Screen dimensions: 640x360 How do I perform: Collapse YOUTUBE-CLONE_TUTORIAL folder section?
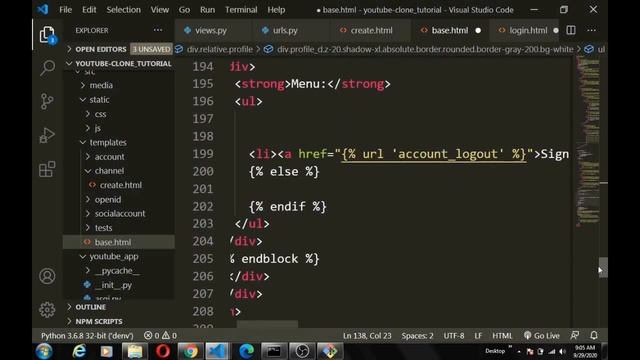click(x=119, y=63)
